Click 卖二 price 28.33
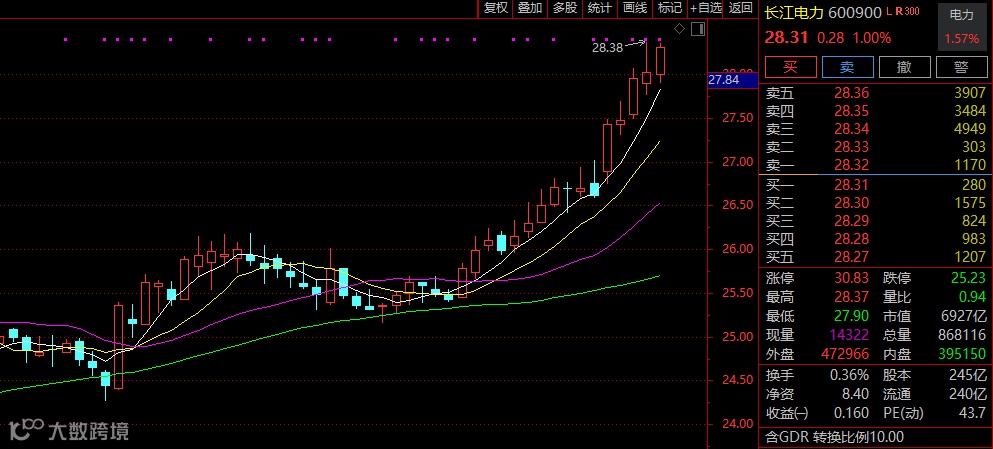 (851, 147)
